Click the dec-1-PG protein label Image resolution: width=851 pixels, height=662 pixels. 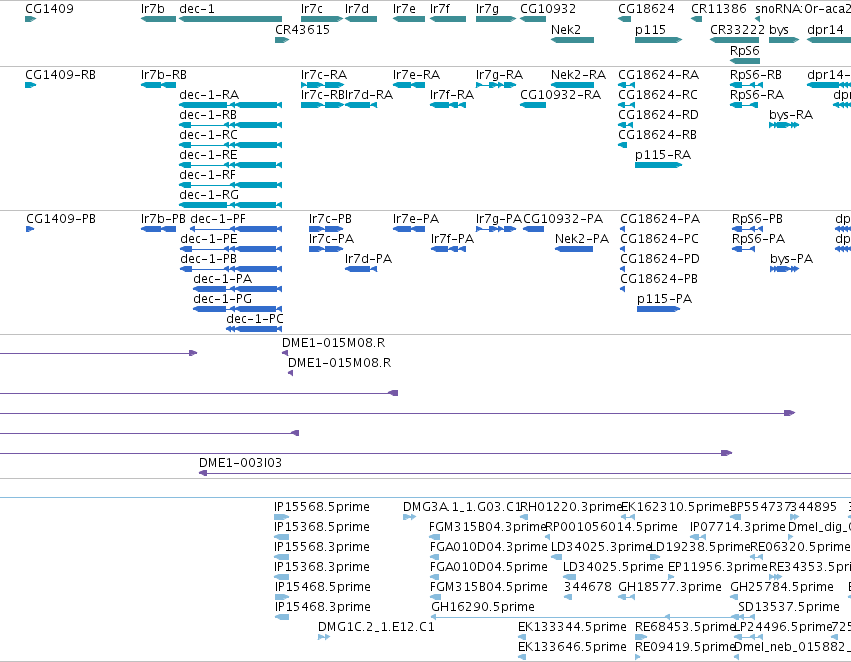point(223,298)
